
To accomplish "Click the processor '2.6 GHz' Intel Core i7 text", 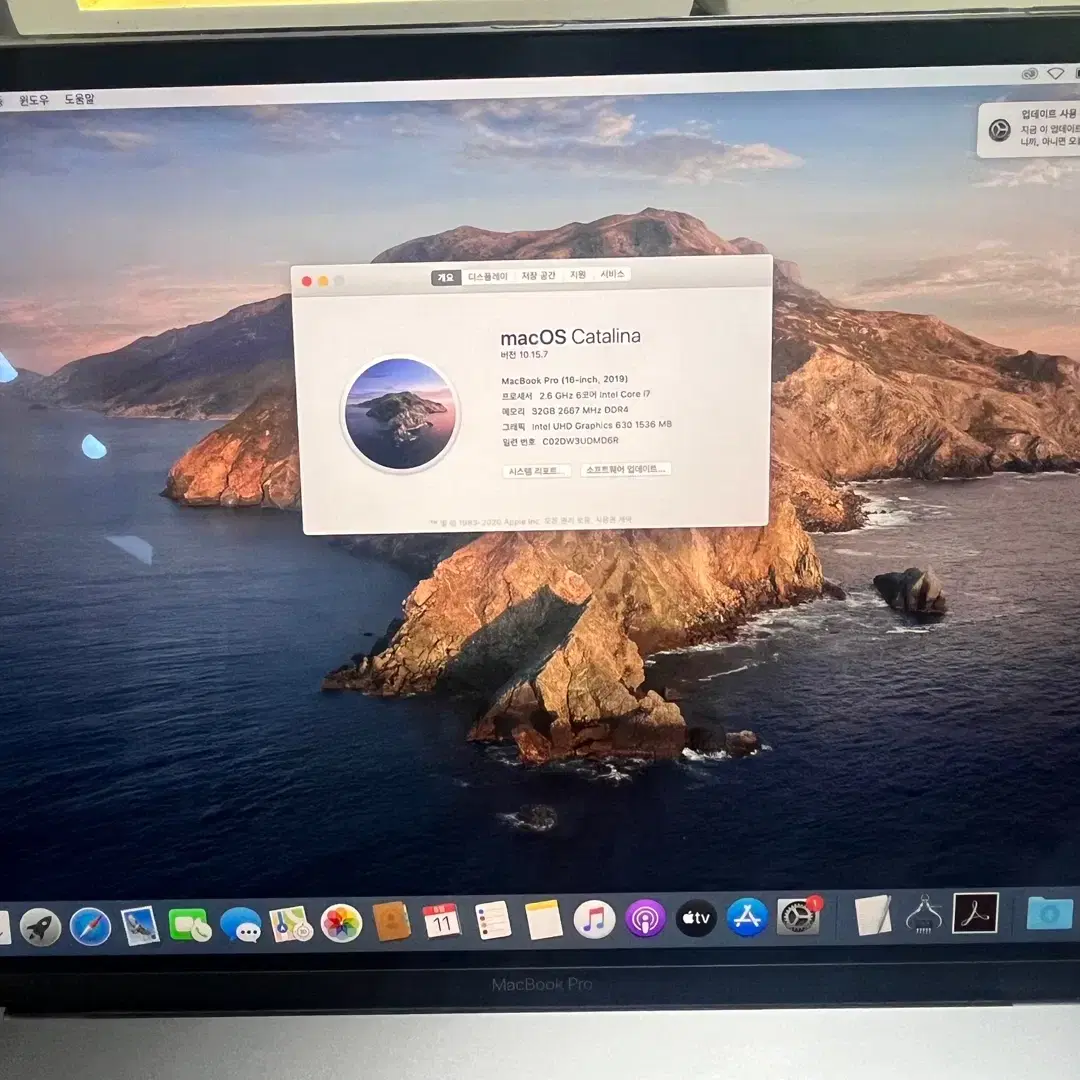I will pyautogui.click(x=594, y=395).
